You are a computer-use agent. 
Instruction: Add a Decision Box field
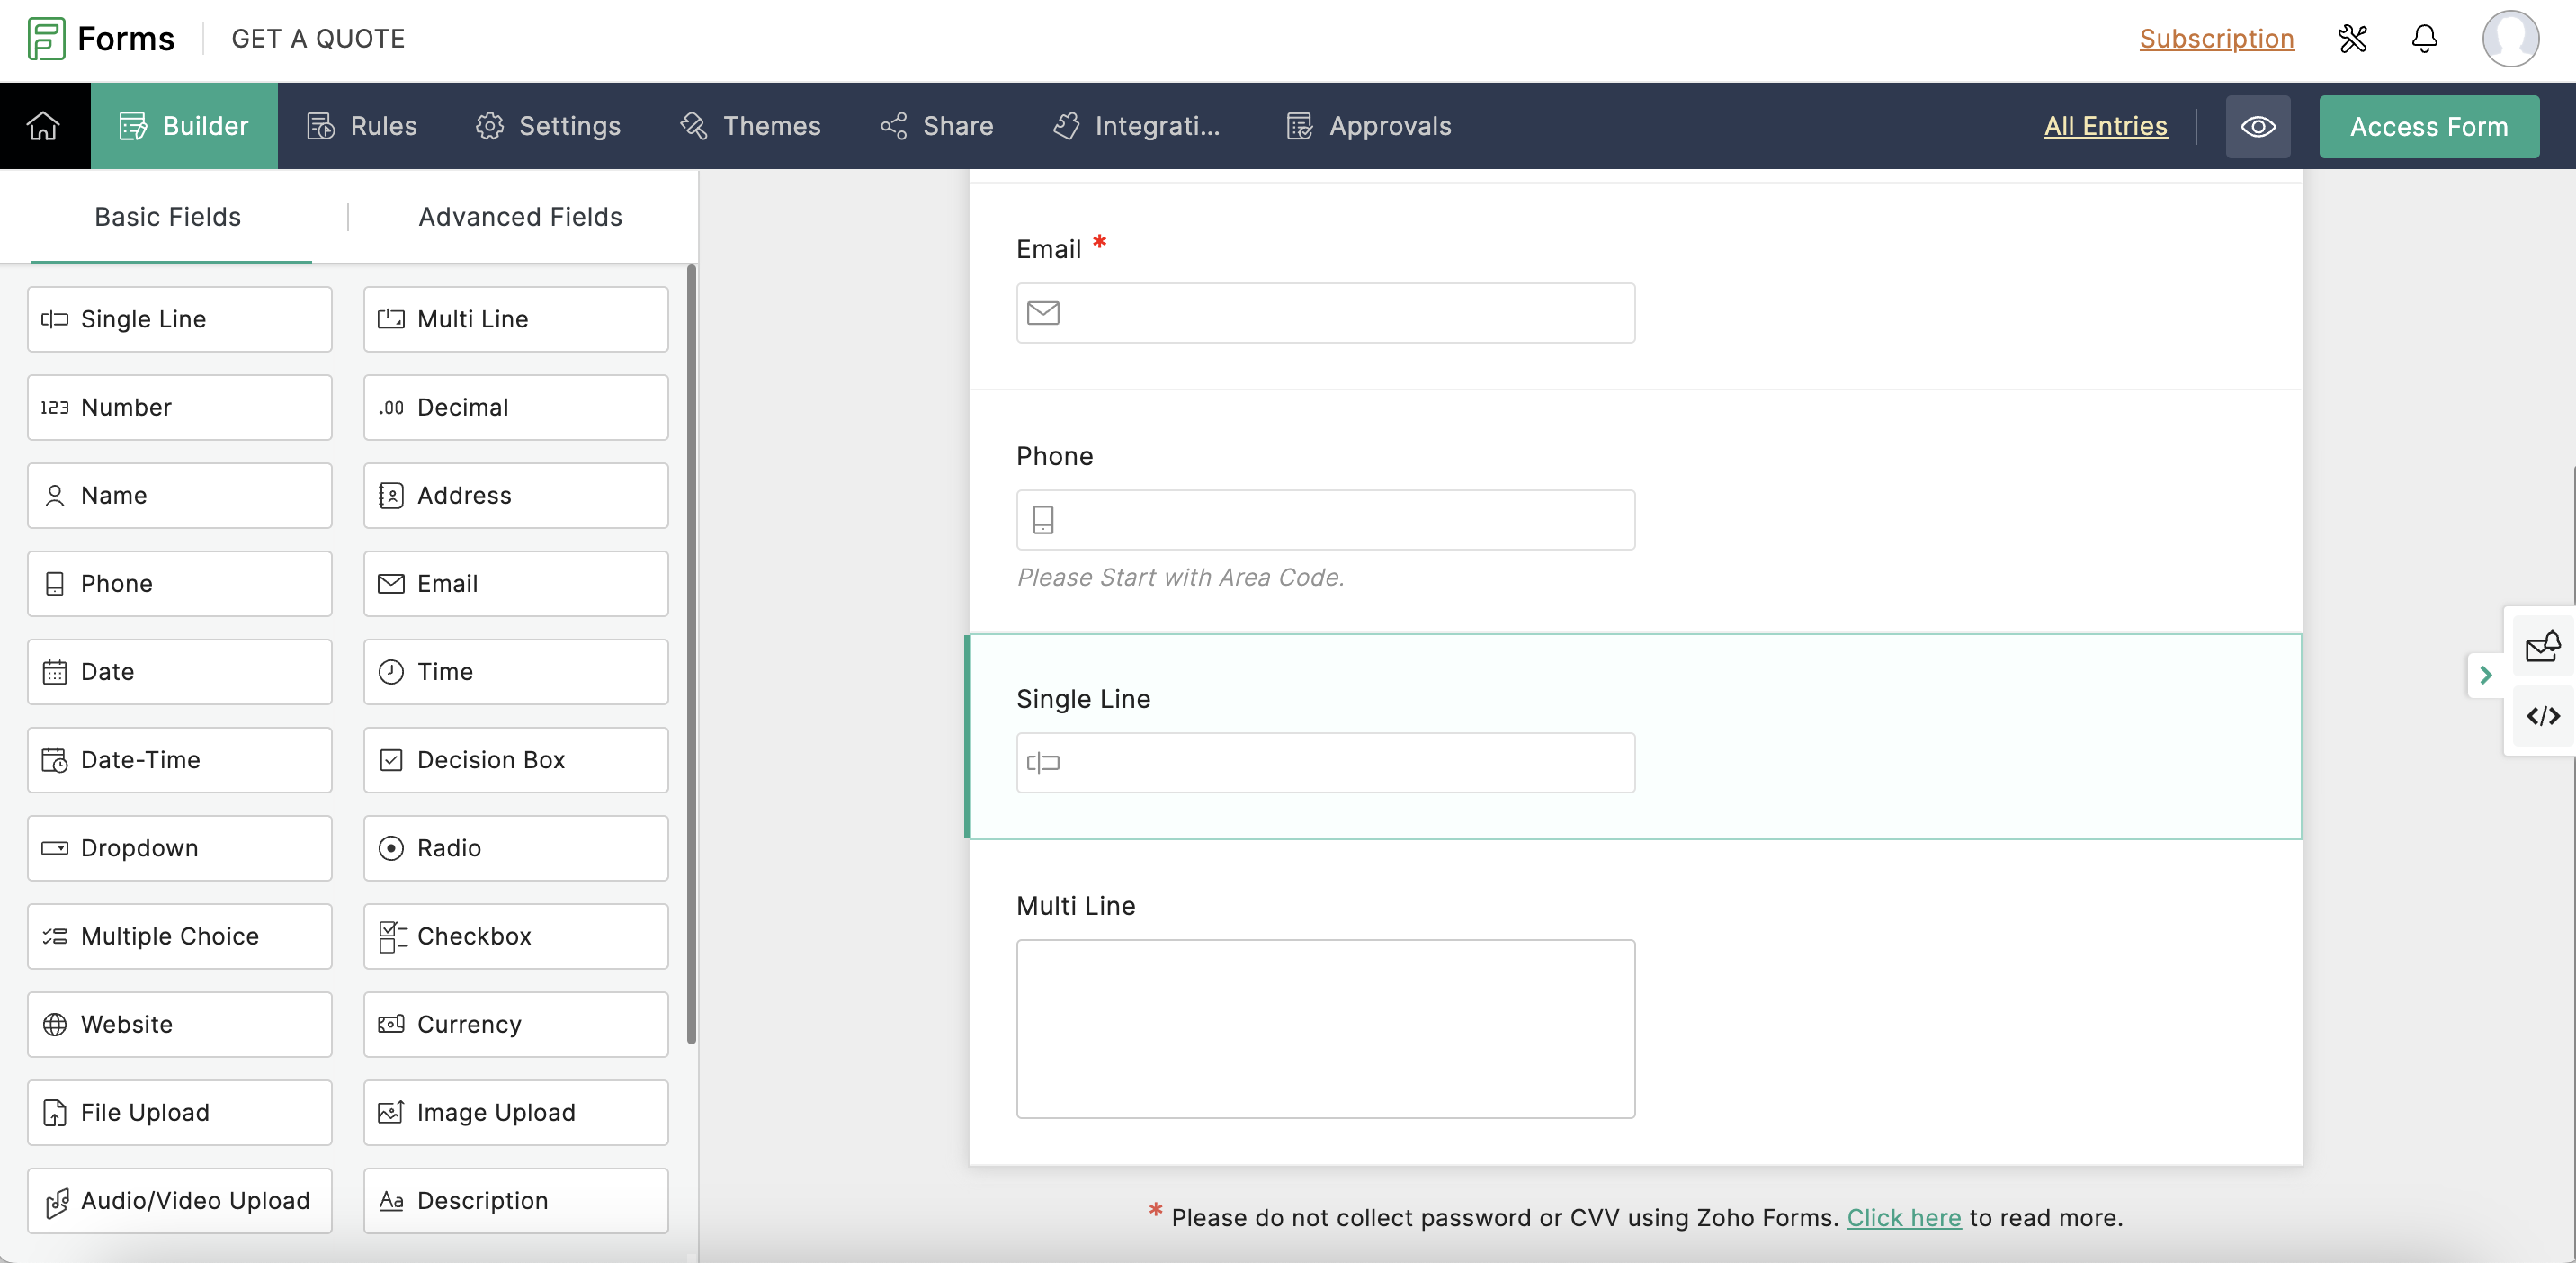click(515, 760)
